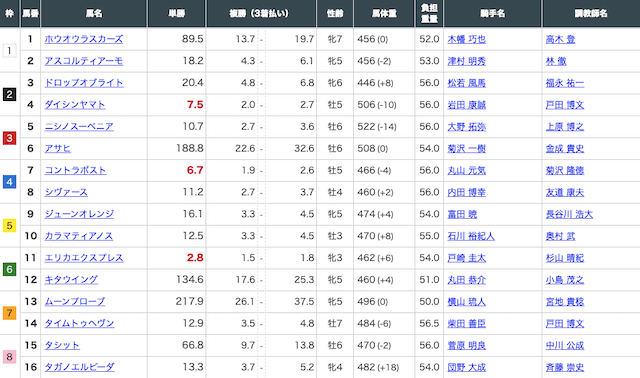Open horse カラマティアノス

pyautogui.click(x=78, y=236)
